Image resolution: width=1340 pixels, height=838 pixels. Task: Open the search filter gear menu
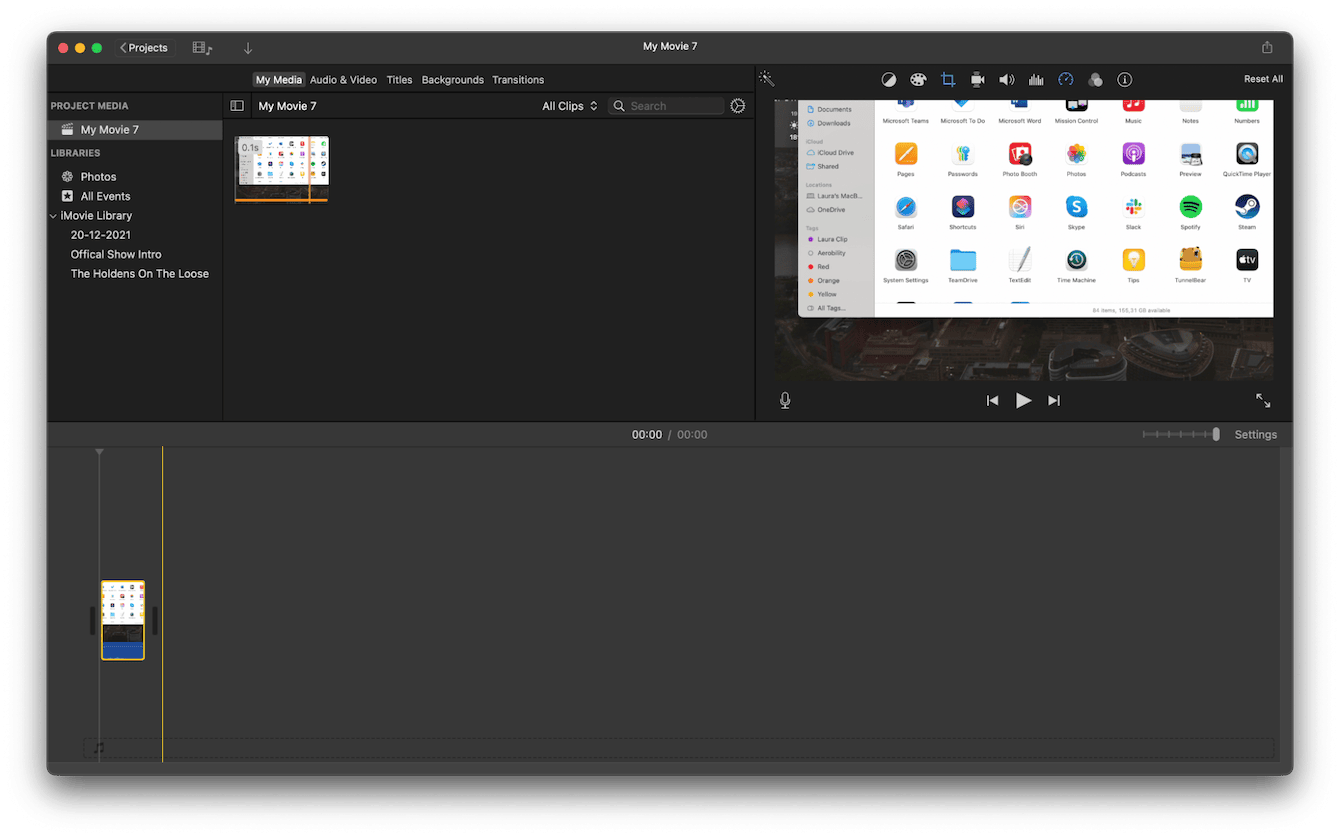[x=738, y=105]
